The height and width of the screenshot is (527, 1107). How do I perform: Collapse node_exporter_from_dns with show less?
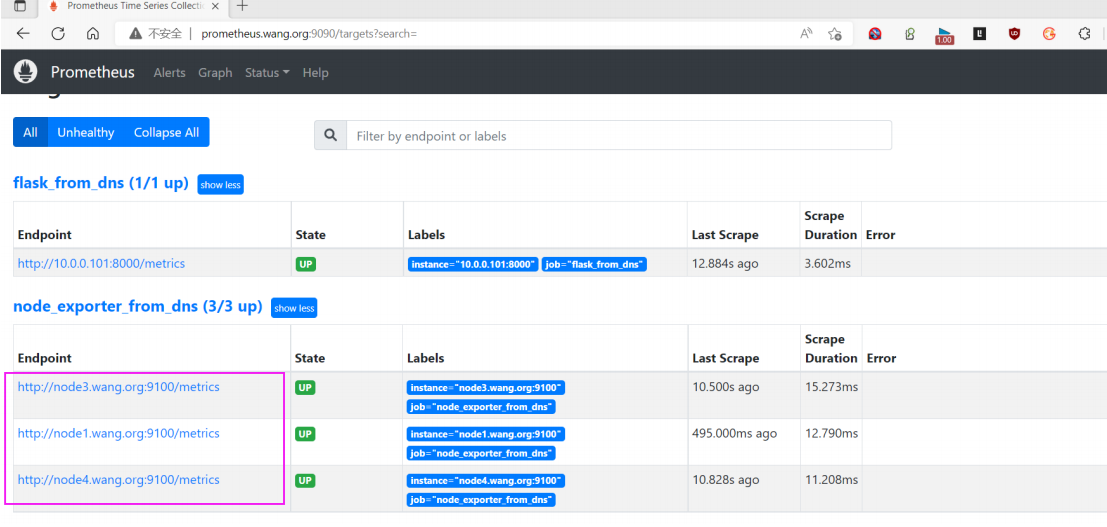point(294,308)
